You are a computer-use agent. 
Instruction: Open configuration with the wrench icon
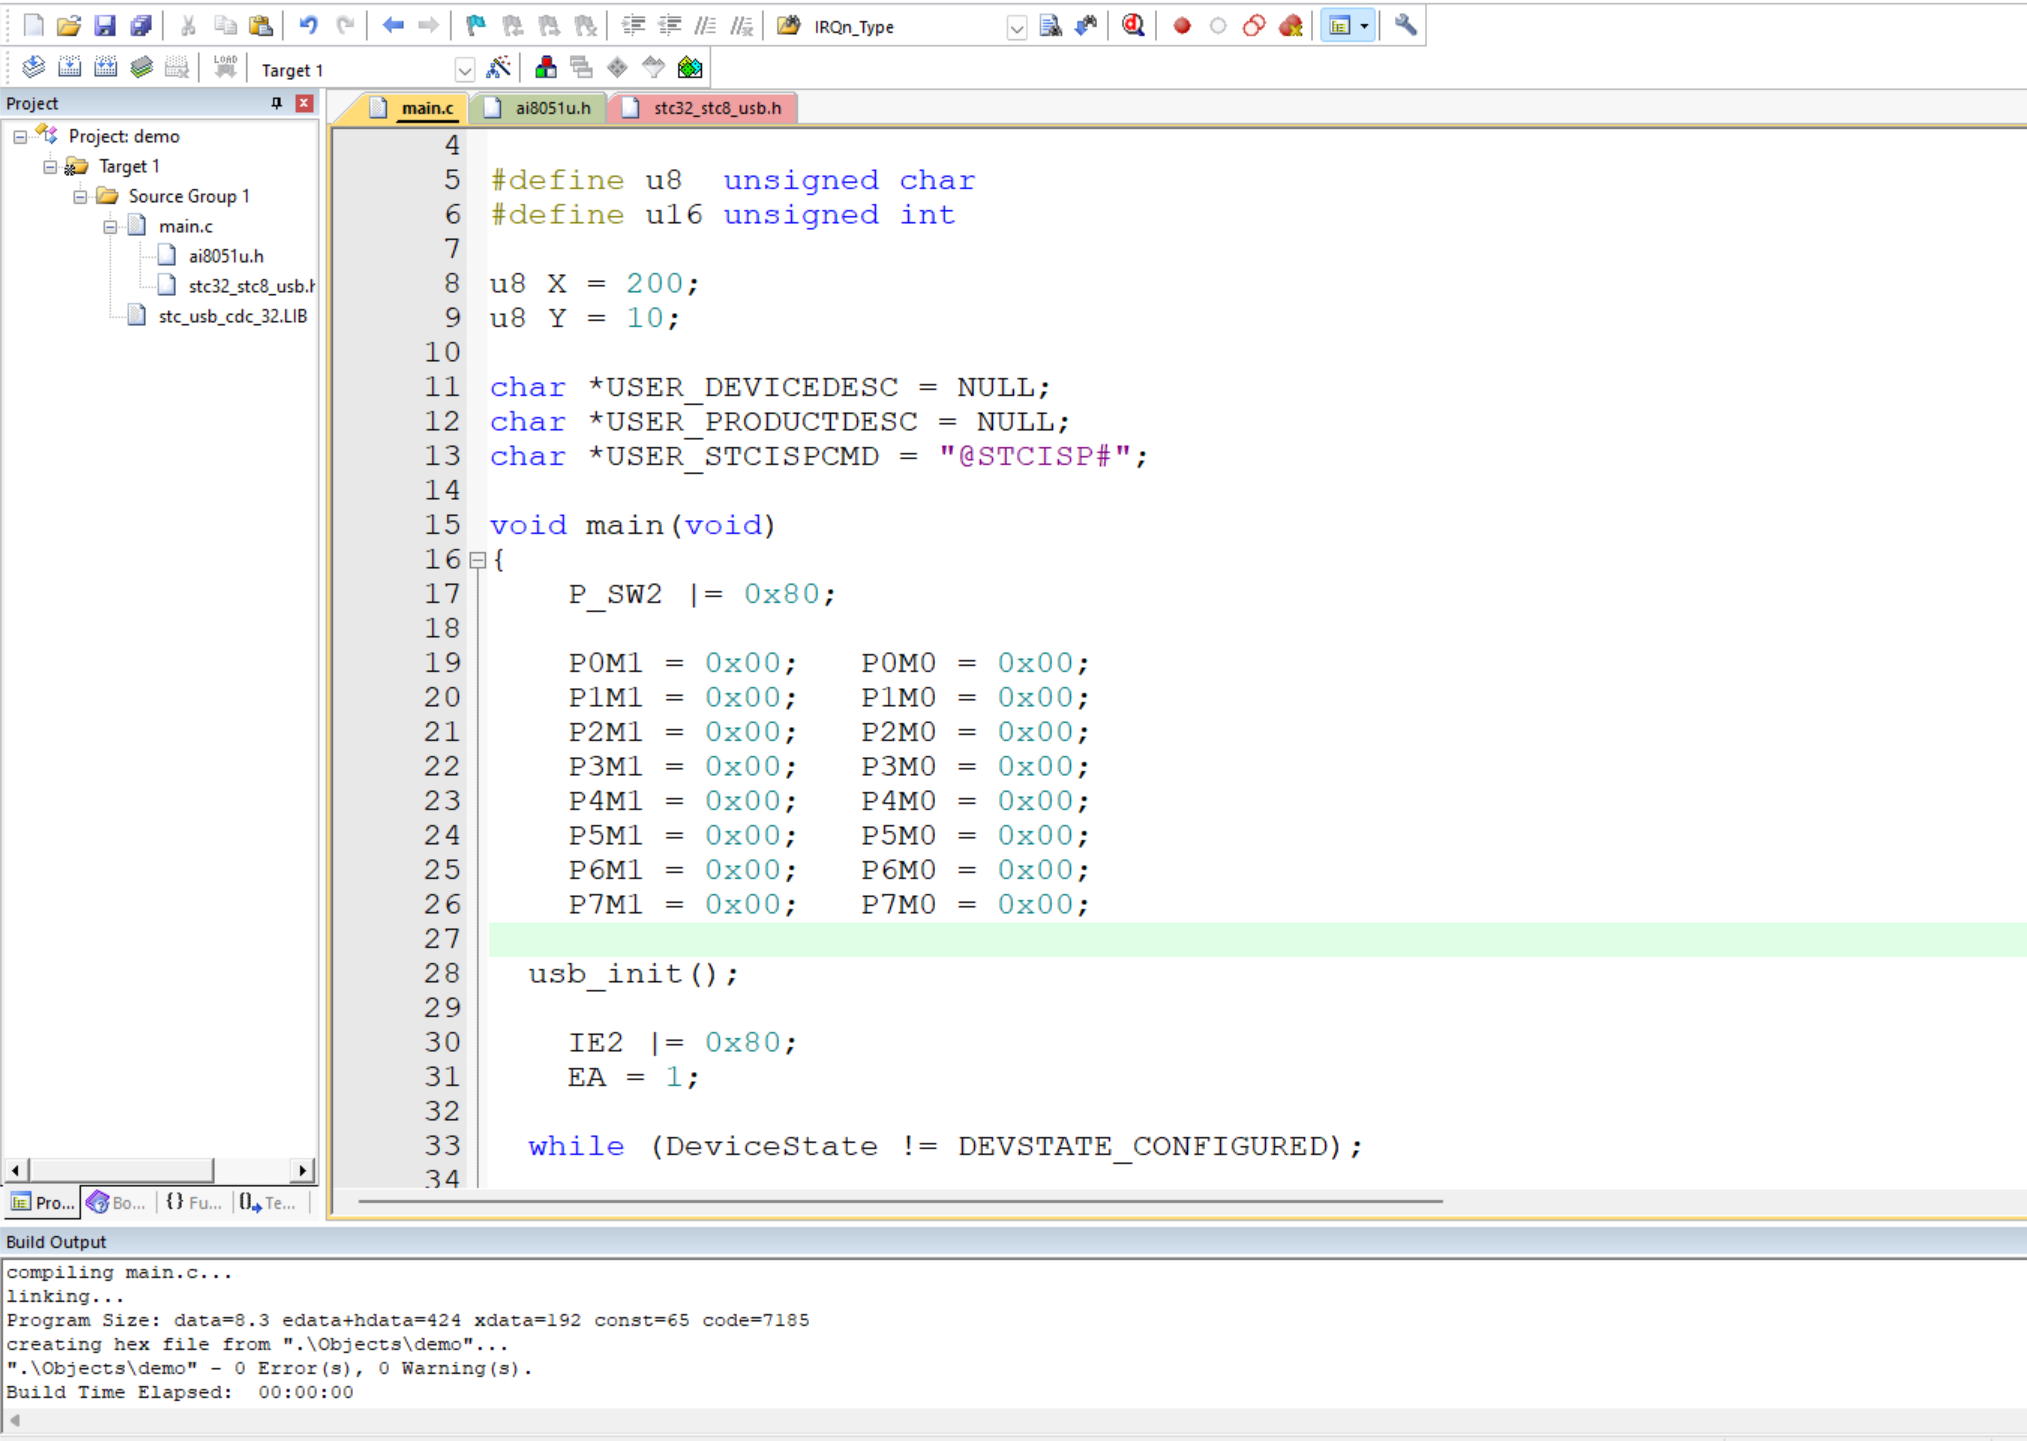(1405, 26)
